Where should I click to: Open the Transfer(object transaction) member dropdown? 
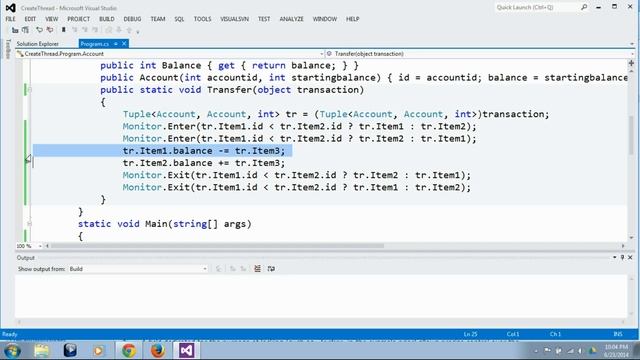click(480, 54)
